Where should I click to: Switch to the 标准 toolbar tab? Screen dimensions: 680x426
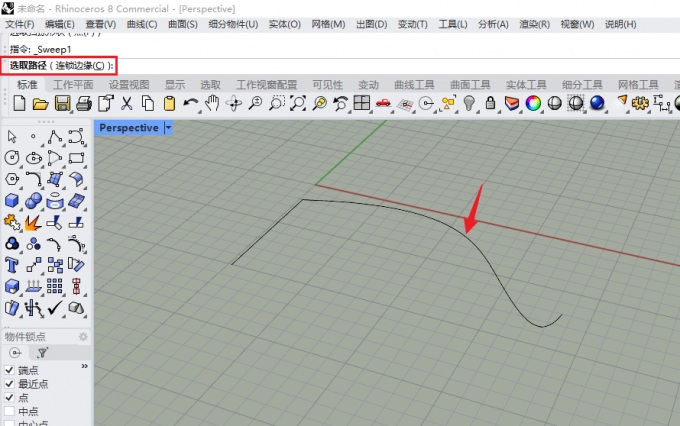click(x=27, y=85)
